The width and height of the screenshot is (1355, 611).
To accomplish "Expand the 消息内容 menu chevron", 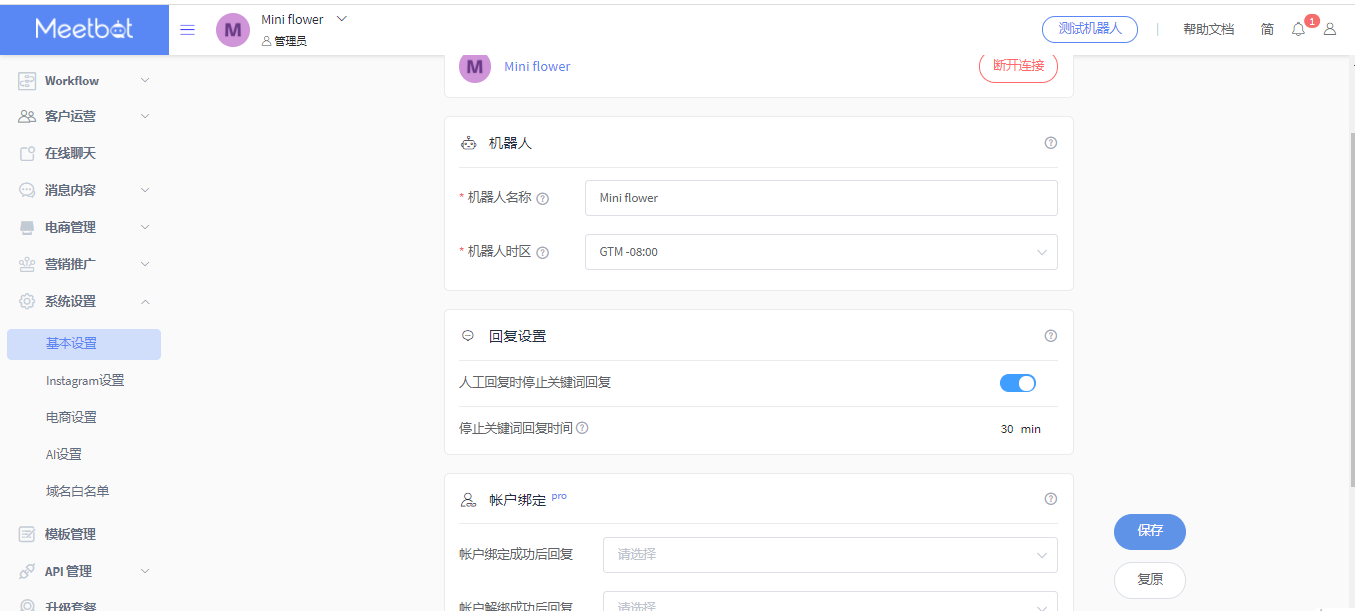I will pyautogui.click(x=145, y=190).
